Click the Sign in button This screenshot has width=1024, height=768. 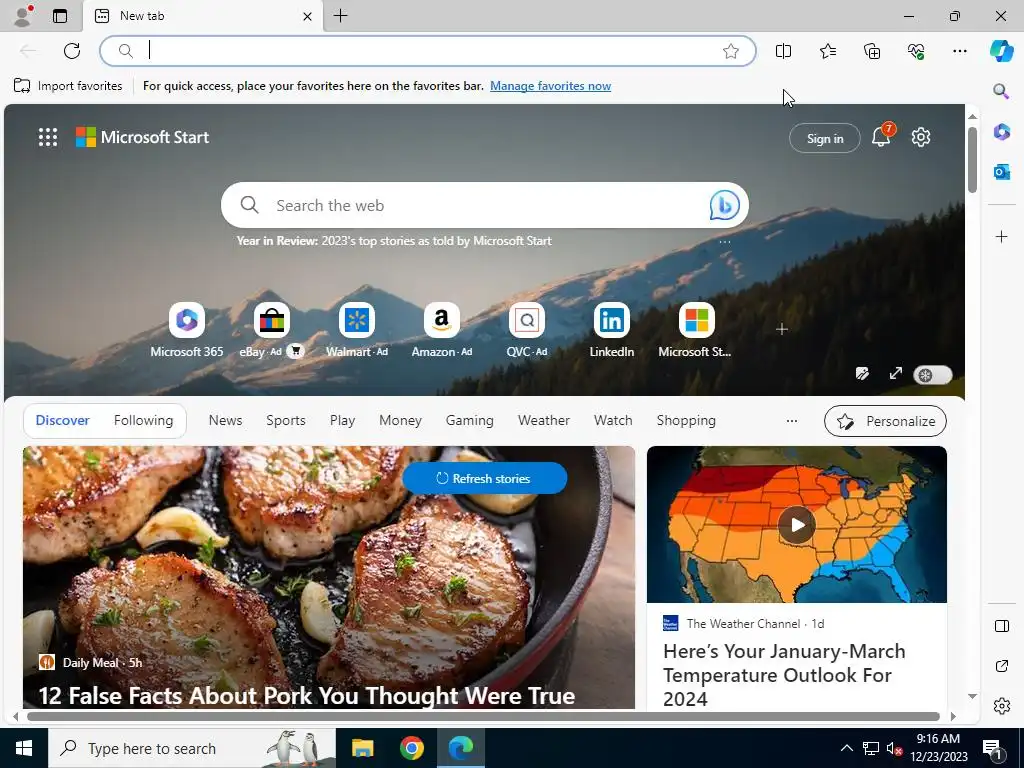tap(825, 138)
